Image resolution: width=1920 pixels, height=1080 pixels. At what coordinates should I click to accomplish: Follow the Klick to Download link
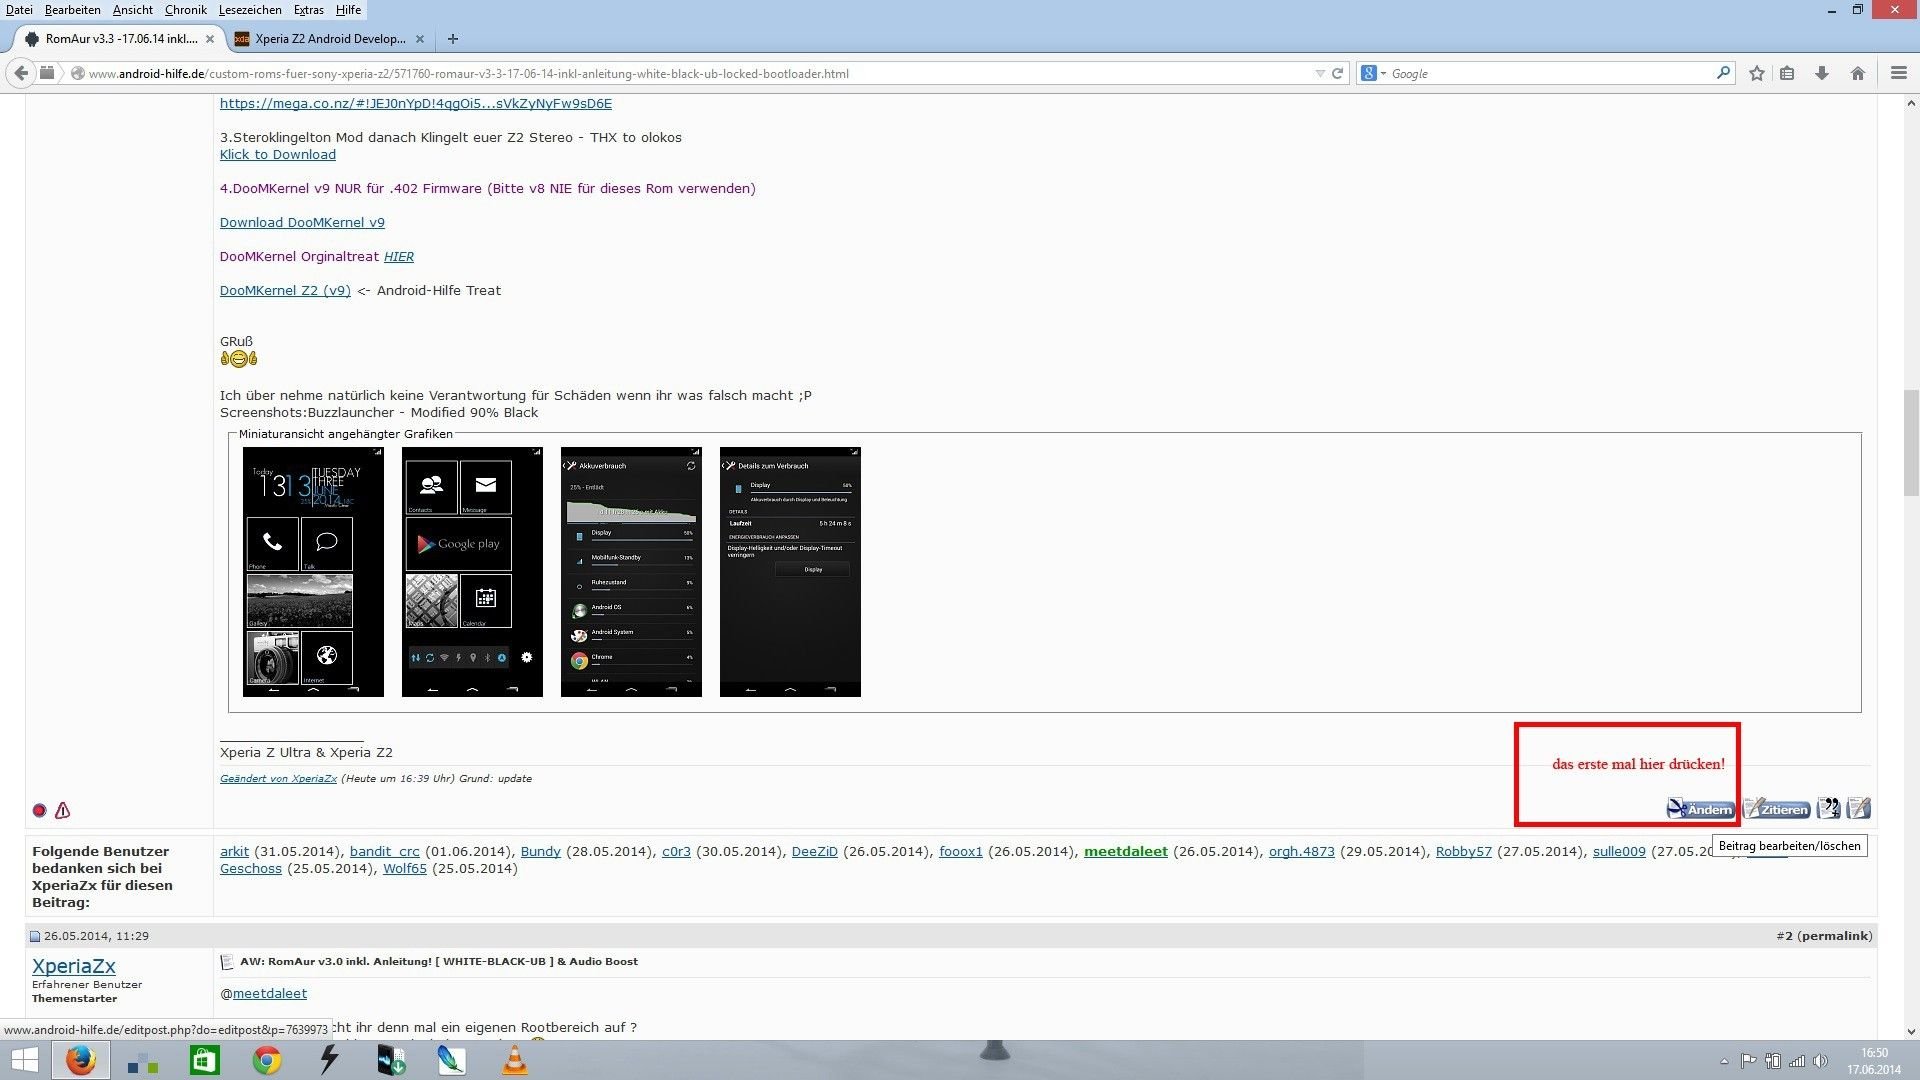click(277, 155)
